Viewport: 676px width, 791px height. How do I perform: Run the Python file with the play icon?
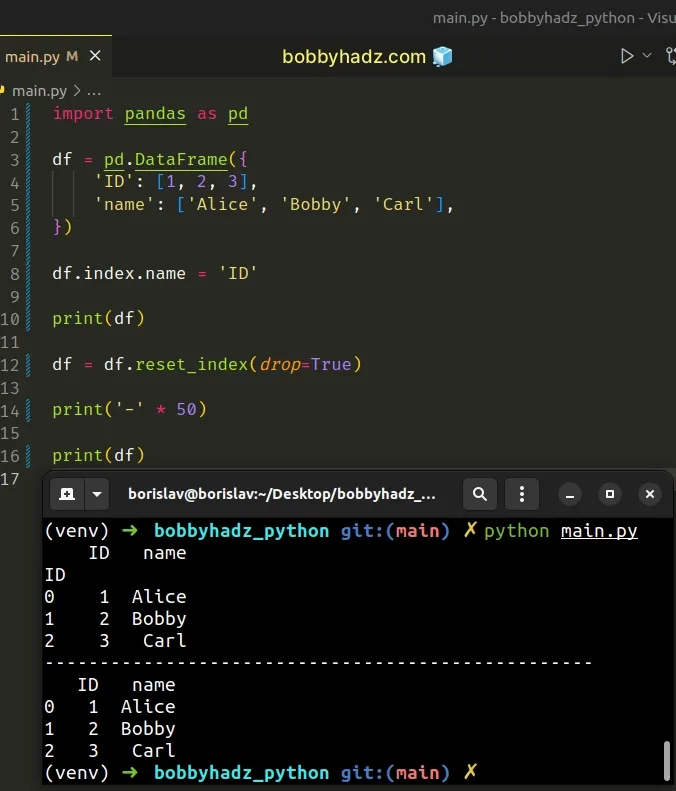[x=627, y=56]
